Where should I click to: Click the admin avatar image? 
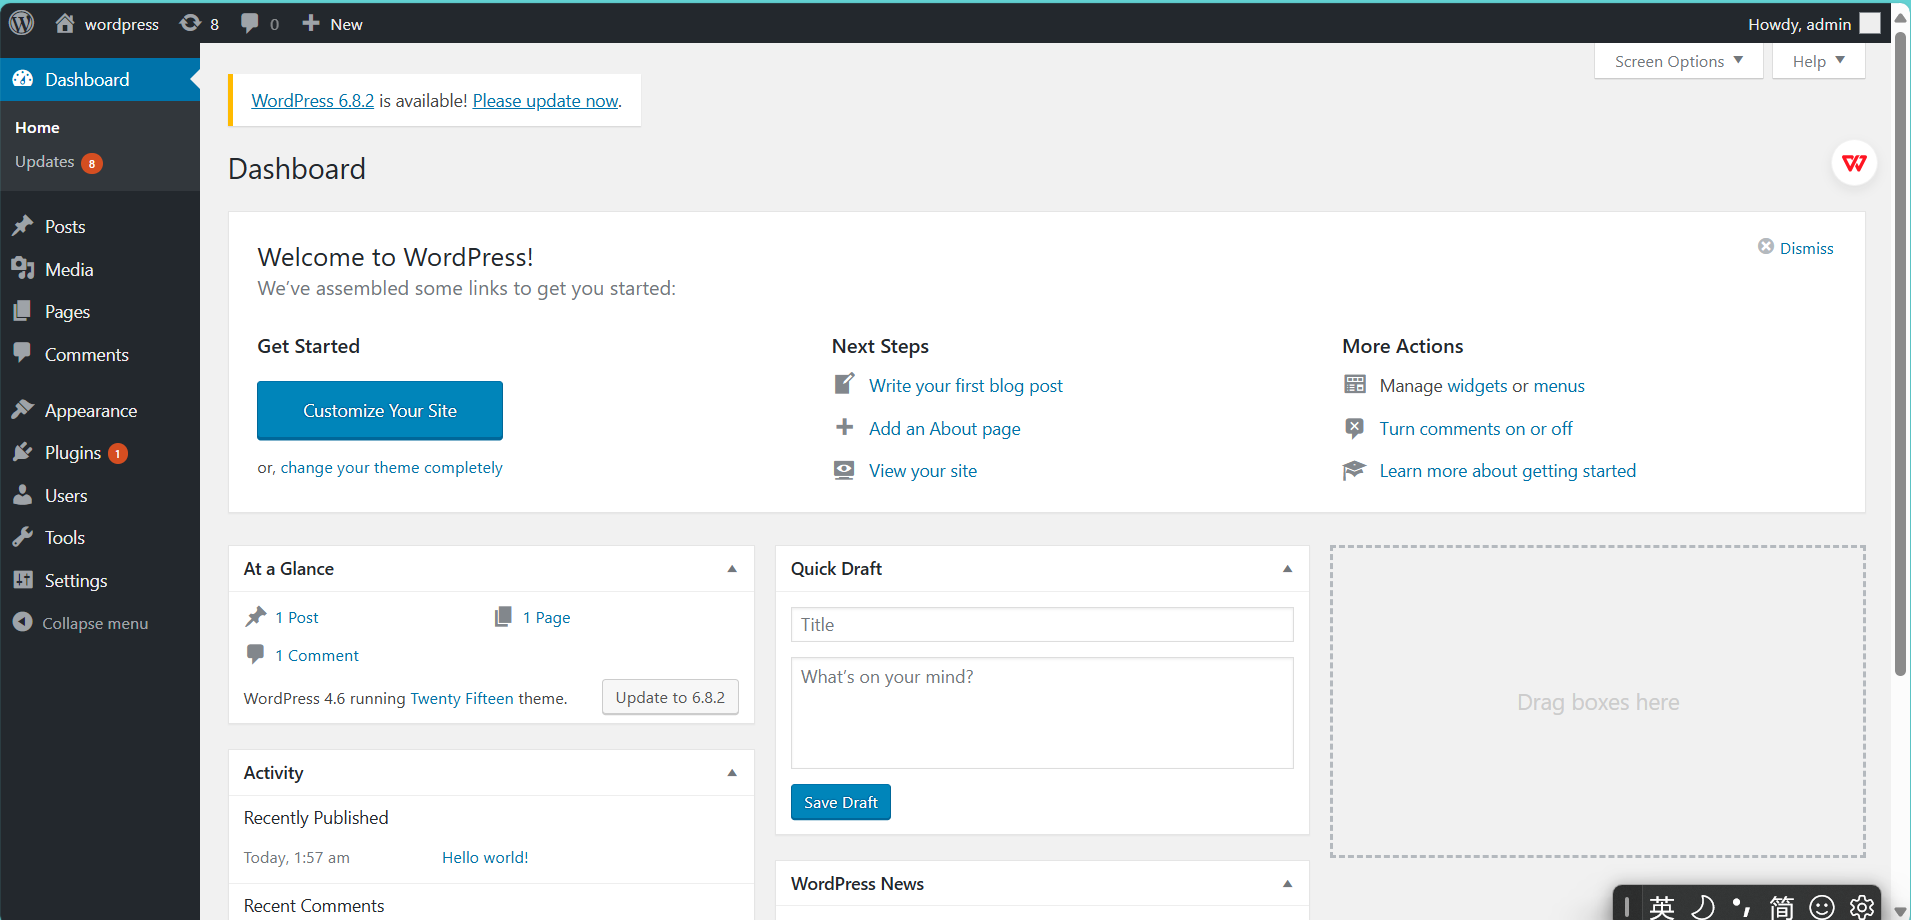point(1870,23)
